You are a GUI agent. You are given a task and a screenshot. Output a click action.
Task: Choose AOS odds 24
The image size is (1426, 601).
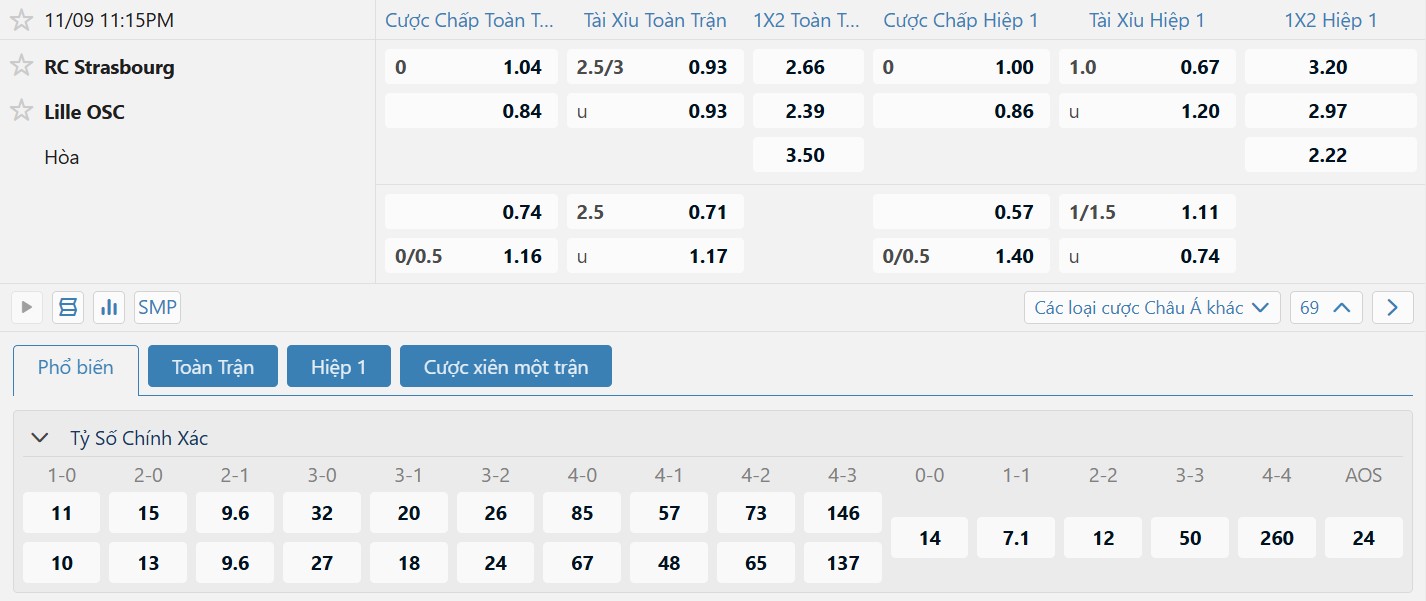(x=1363, y=538)
